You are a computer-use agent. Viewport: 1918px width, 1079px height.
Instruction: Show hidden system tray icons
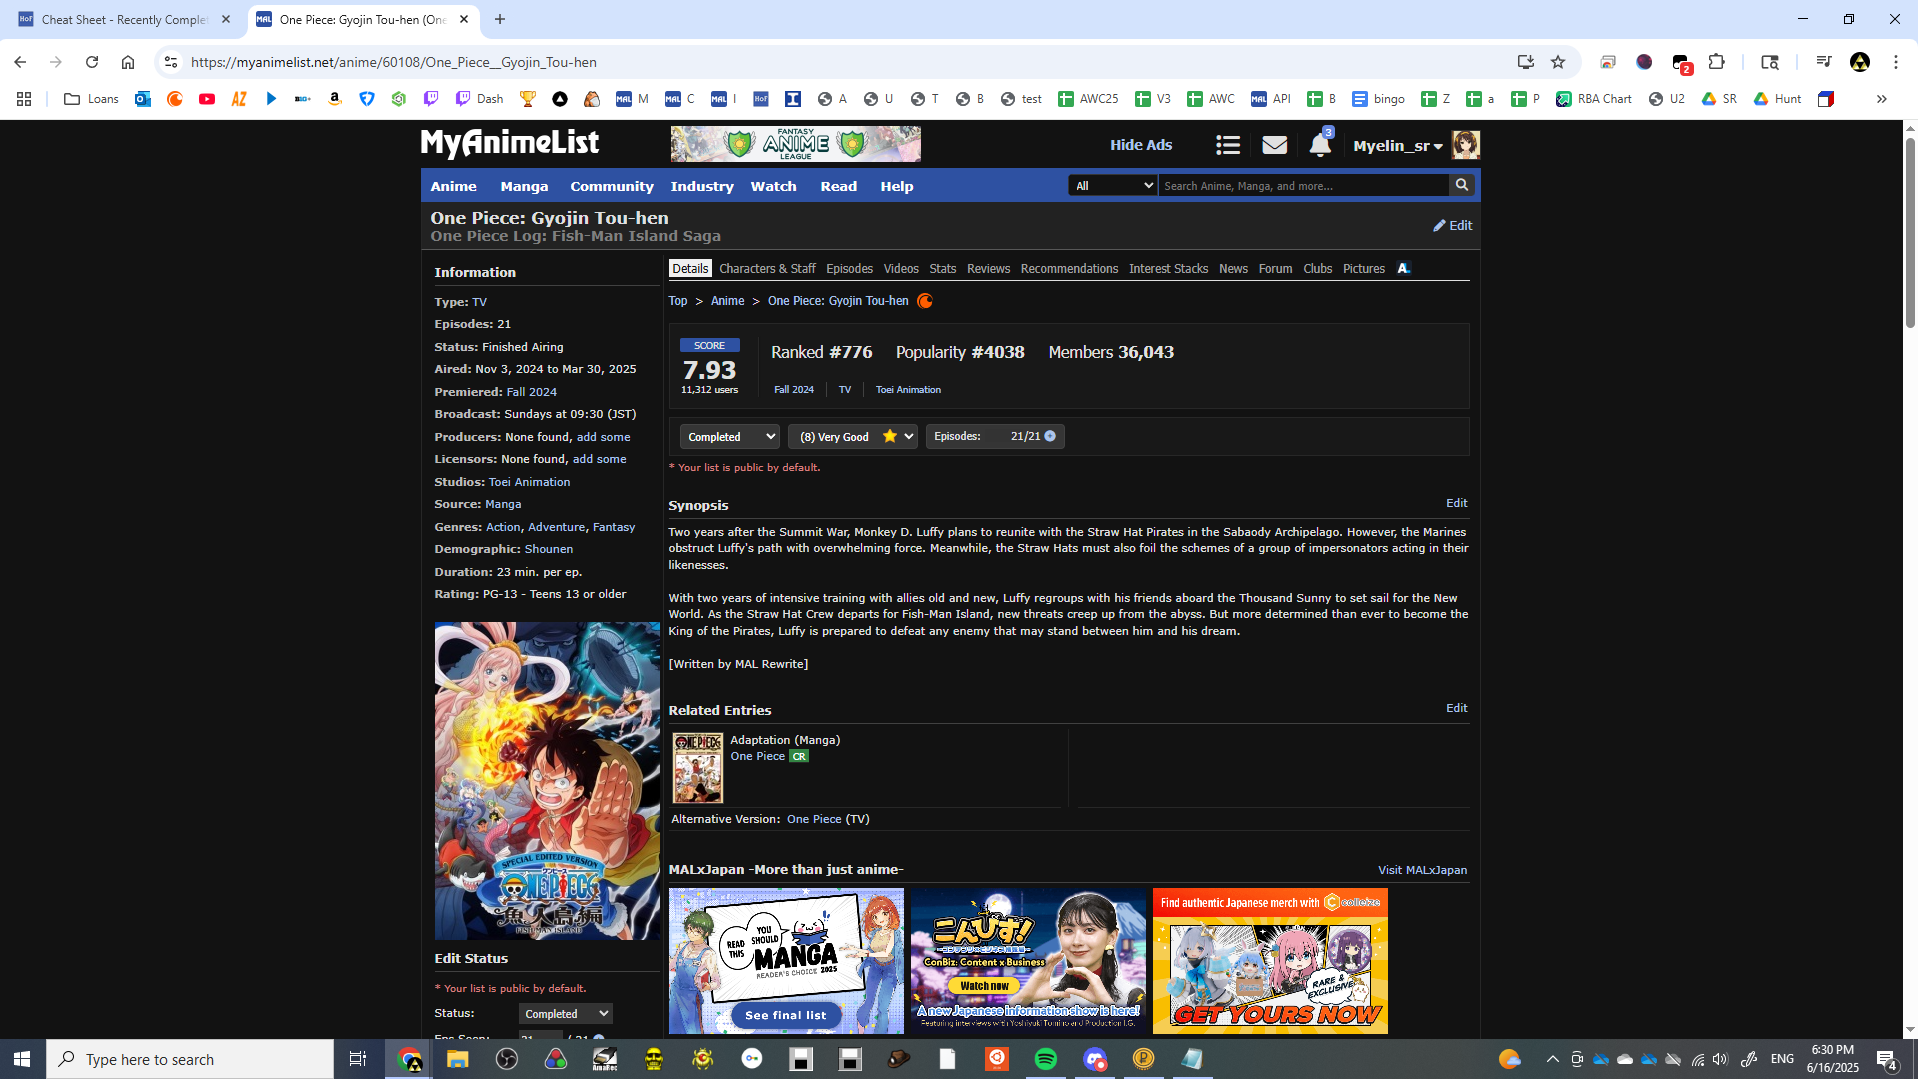pyautogui.click(x=1552, y=1059)
